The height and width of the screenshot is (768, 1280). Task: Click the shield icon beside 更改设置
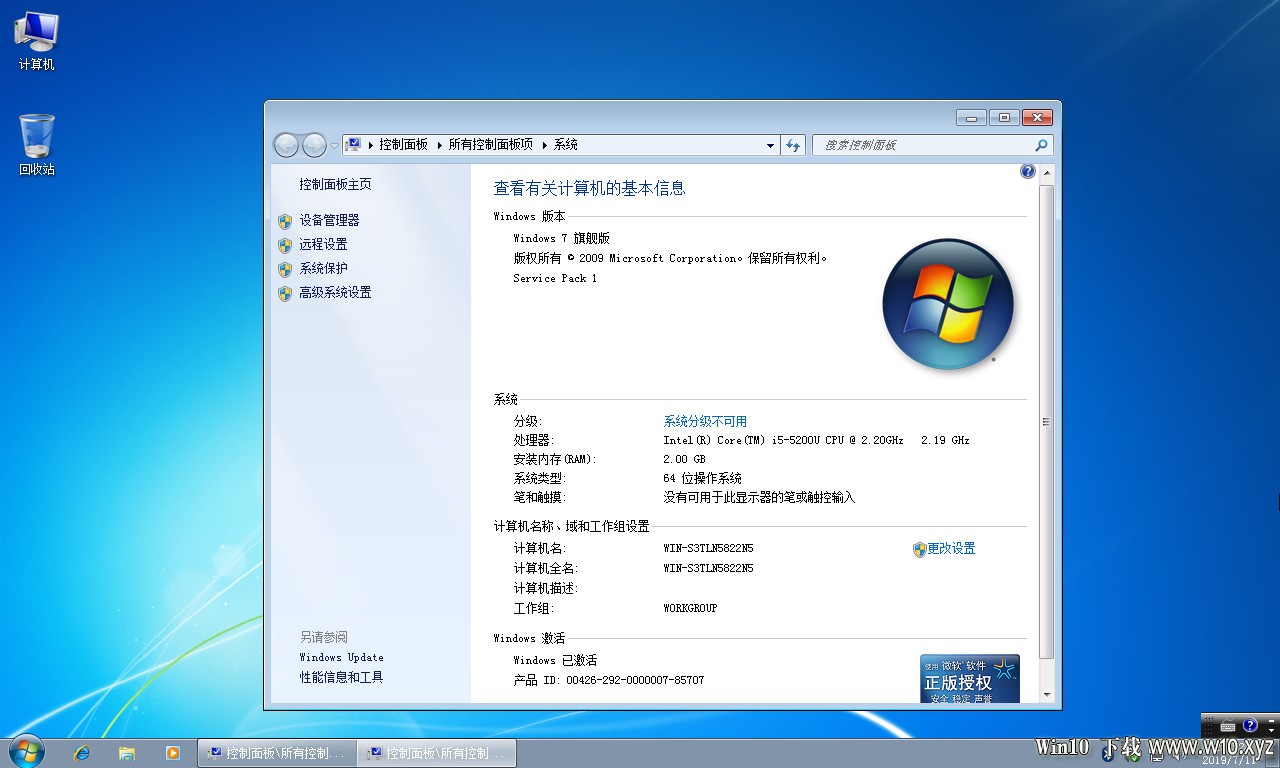pos(919,549)
